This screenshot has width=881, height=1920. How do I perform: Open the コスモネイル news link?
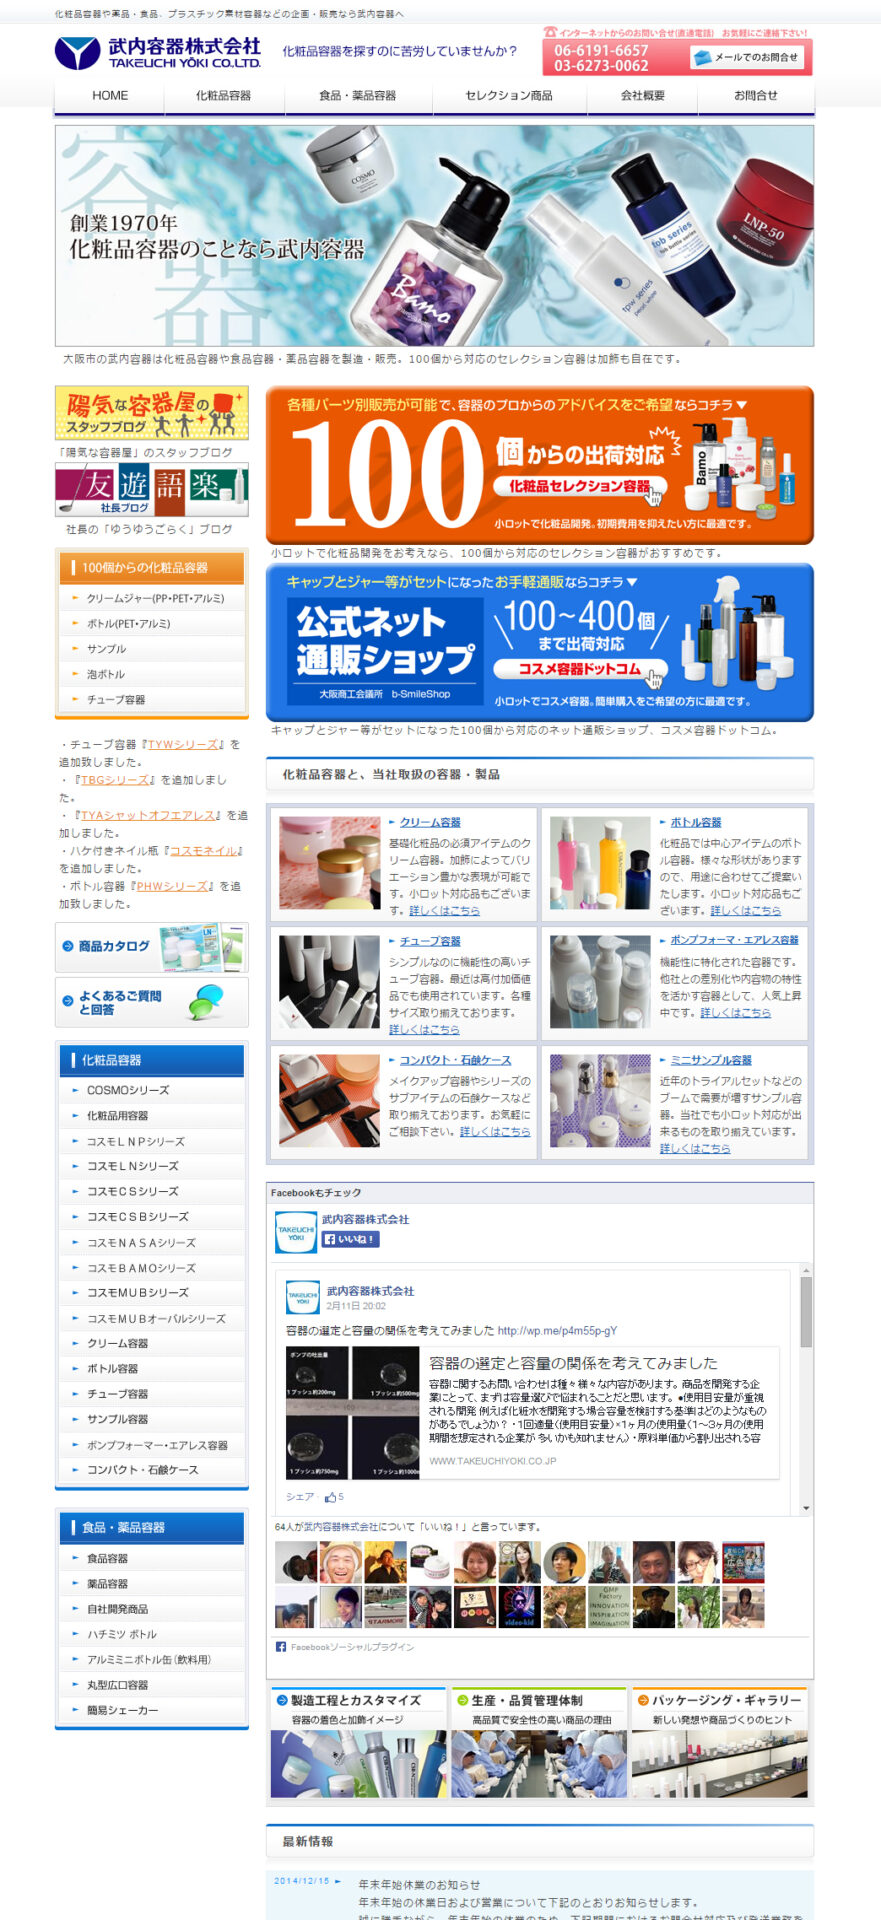[x=204, y=851]
